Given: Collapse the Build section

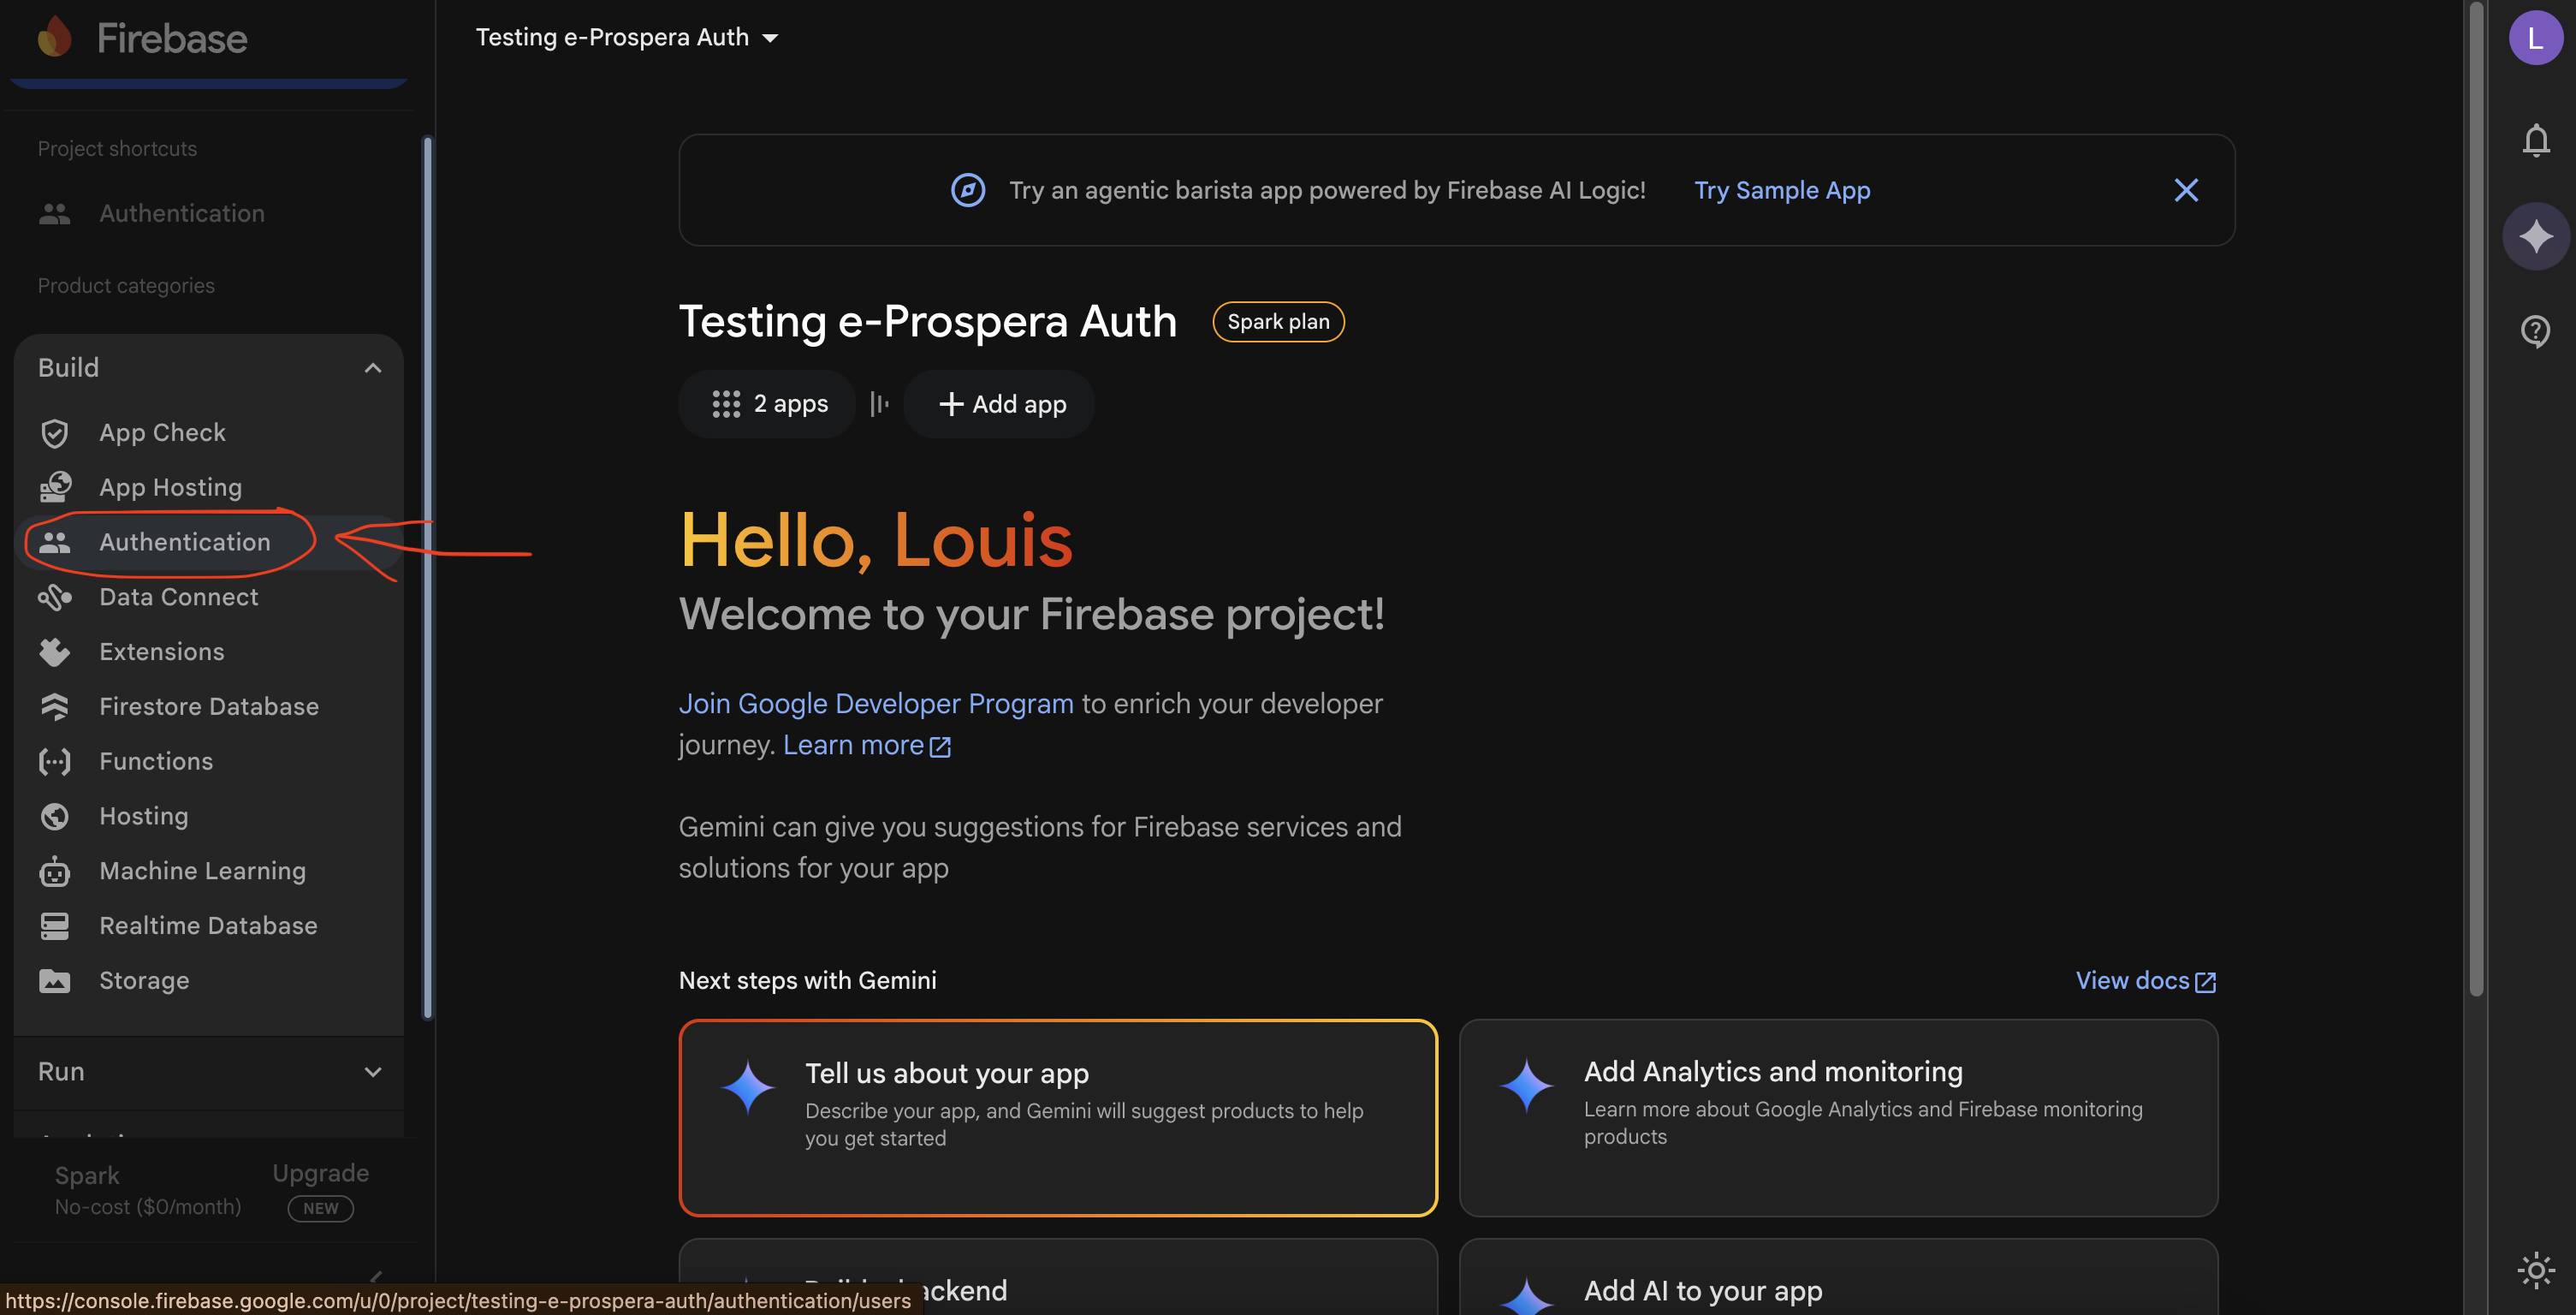Looking at the screenshot, I should 373,367.
